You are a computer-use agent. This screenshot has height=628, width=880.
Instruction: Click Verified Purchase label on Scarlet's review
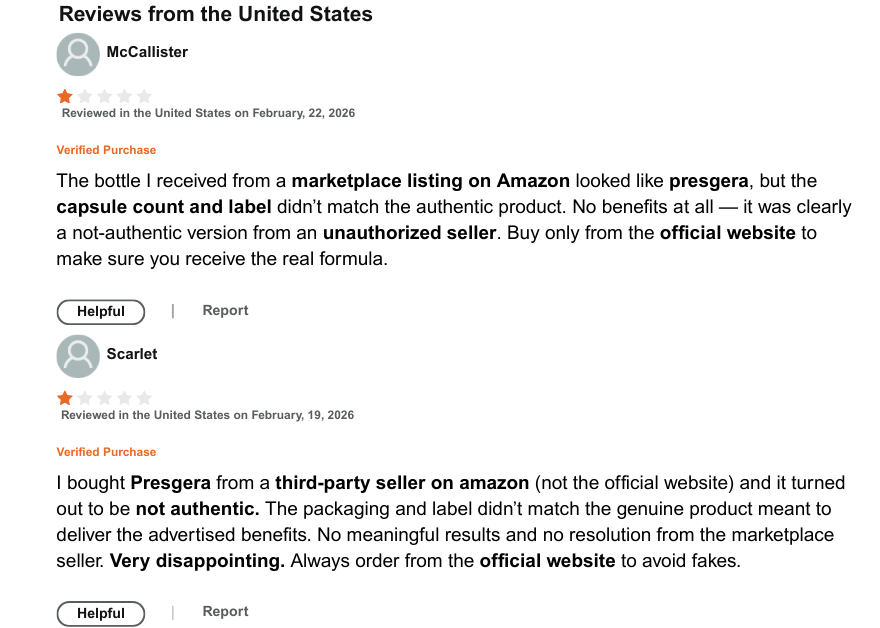pyautogui.click(x=106, y=452)
